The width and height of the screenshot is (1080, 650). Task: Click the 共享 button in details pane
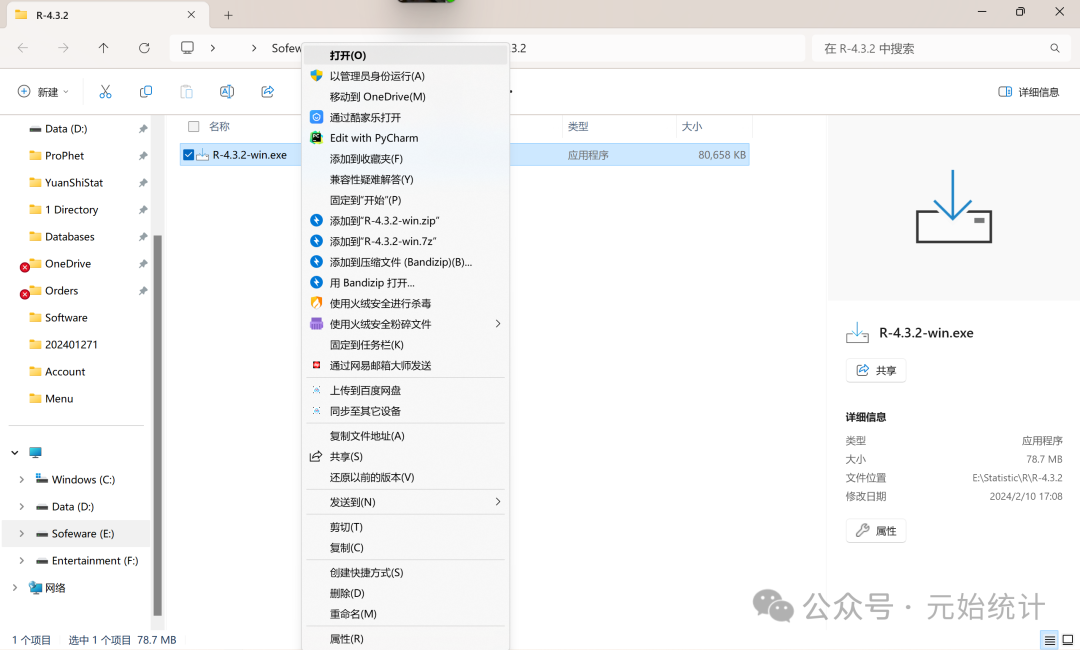875,370
